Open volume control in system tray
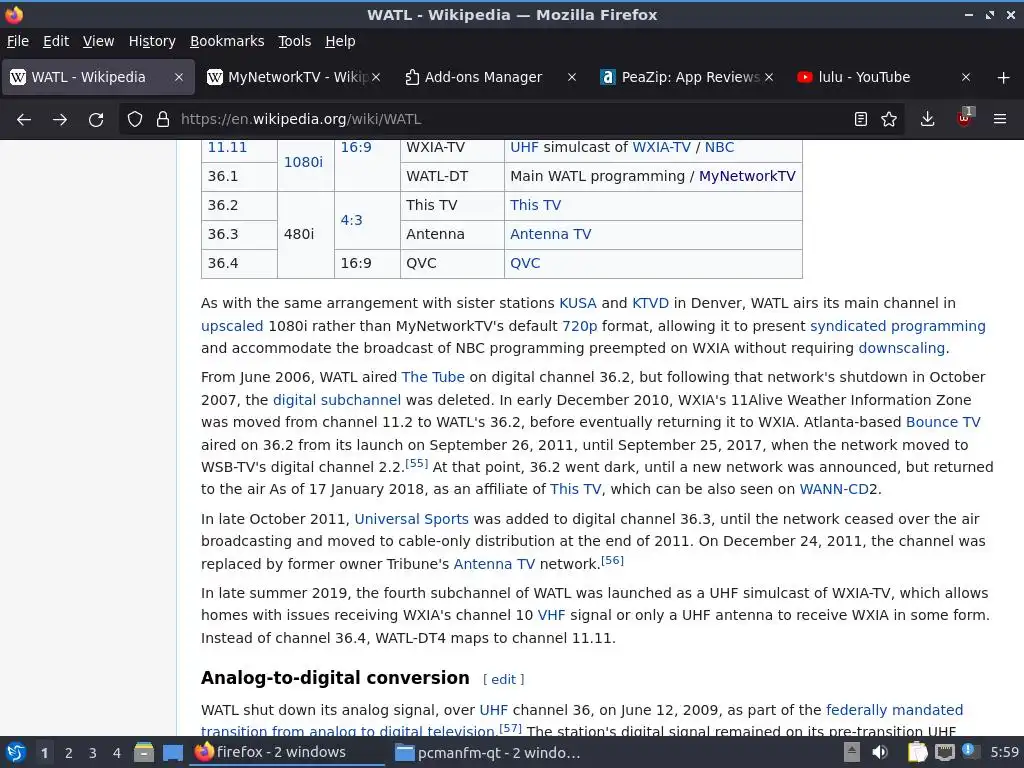Viewport: 1024px width, 768px height. pyautogui.click(x=880, y=752)
